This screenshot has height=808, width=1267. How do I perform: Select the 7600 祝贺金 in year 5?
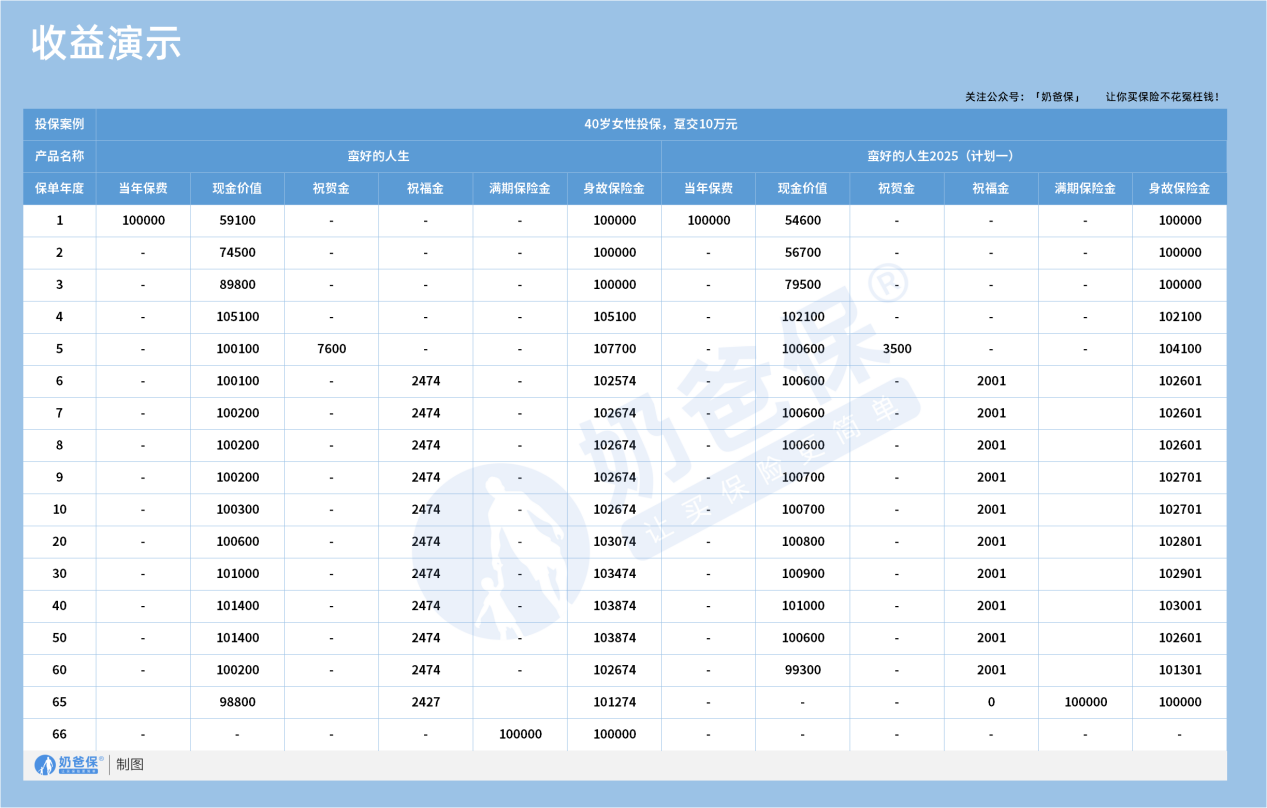click(330, 348)
